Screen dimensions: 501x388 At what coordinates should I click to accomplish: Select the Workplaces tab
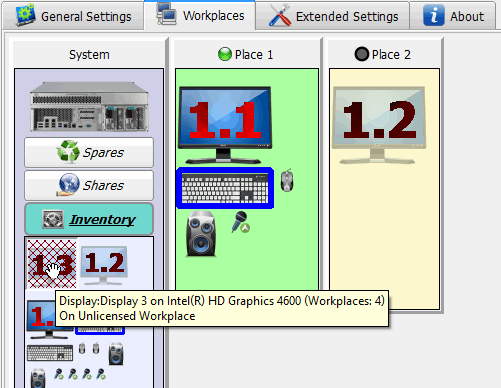click(x=200, y=15)
